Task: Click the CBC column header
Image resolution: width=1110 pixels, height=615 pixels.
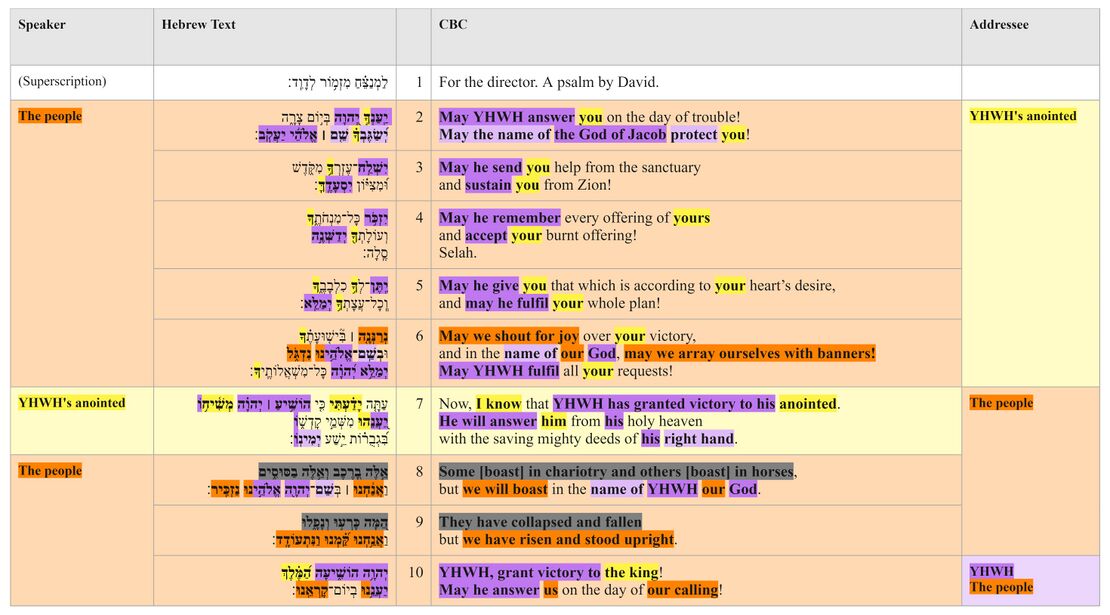Action: (453, 25)
